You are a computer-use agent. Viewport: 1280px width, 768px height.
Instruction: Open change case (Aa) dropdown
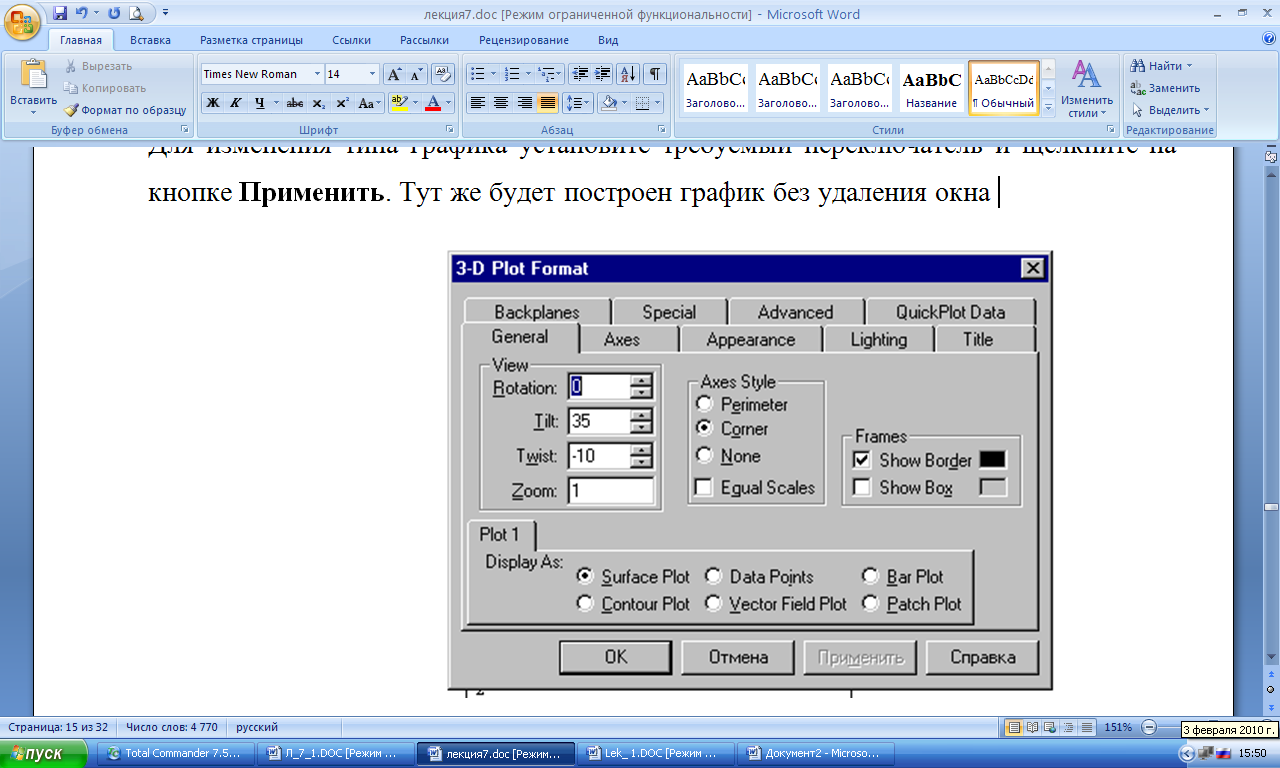[x=369, y=102]
